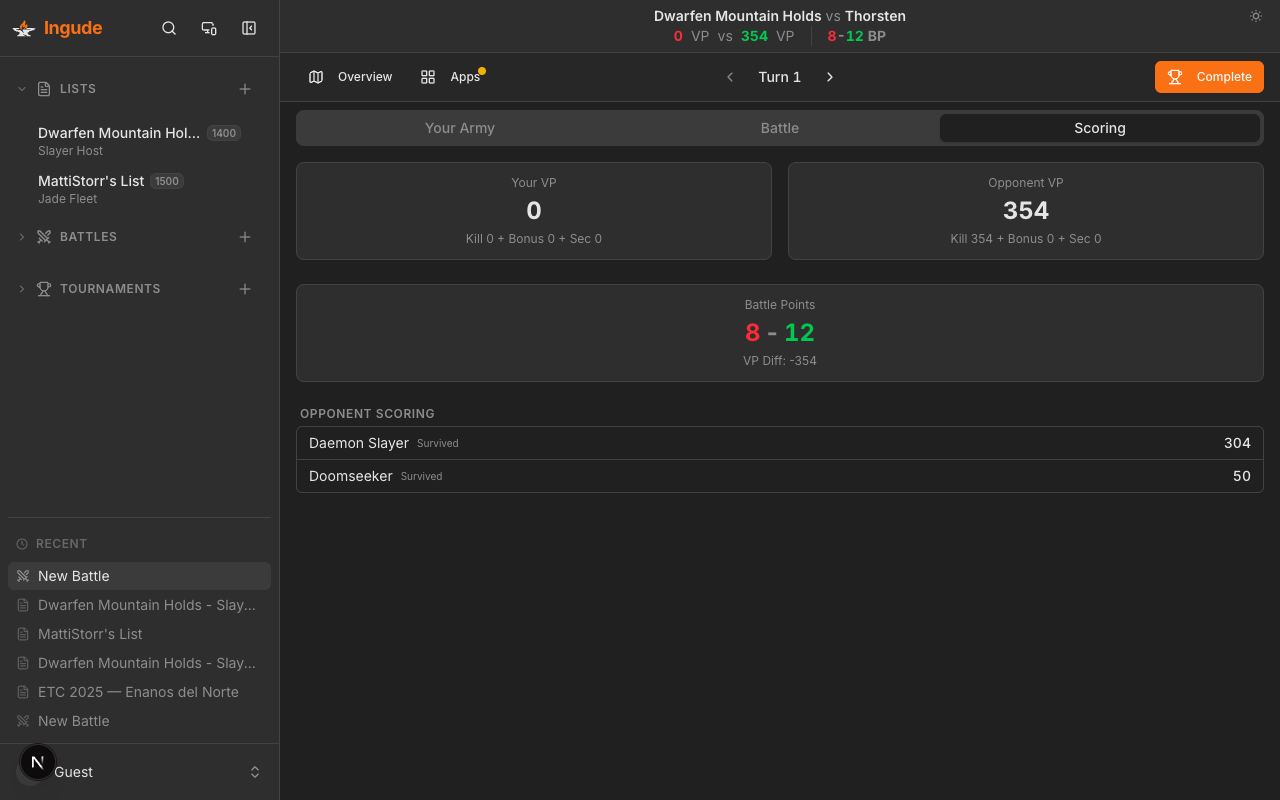Toggle the brightness icon in the header
Image resolution: width=1280 pixels, height=800 pixels.
pos(1256,16)
